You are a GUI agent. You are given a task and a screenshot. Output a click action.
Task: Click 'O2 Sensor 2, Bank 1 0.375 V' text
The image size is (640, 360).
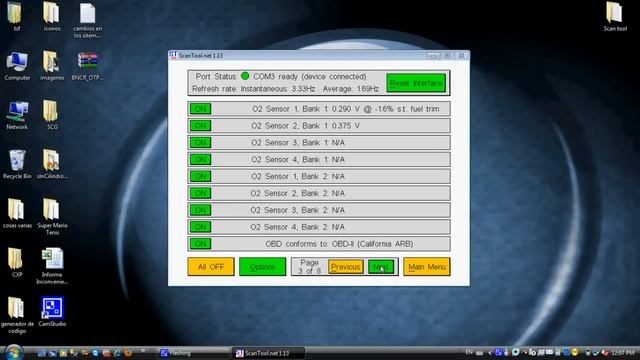(305, 126)
